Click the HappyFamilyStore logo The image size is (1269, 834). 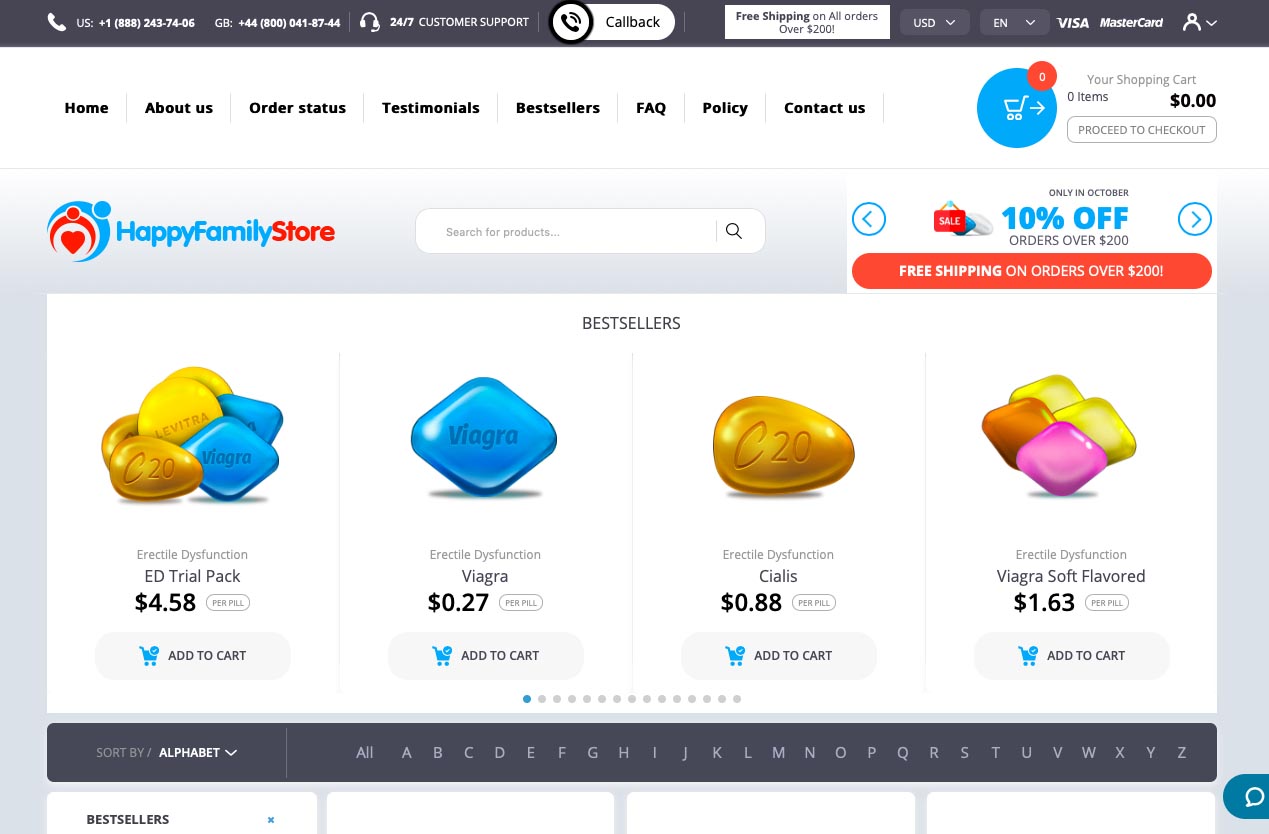point(191,231)
